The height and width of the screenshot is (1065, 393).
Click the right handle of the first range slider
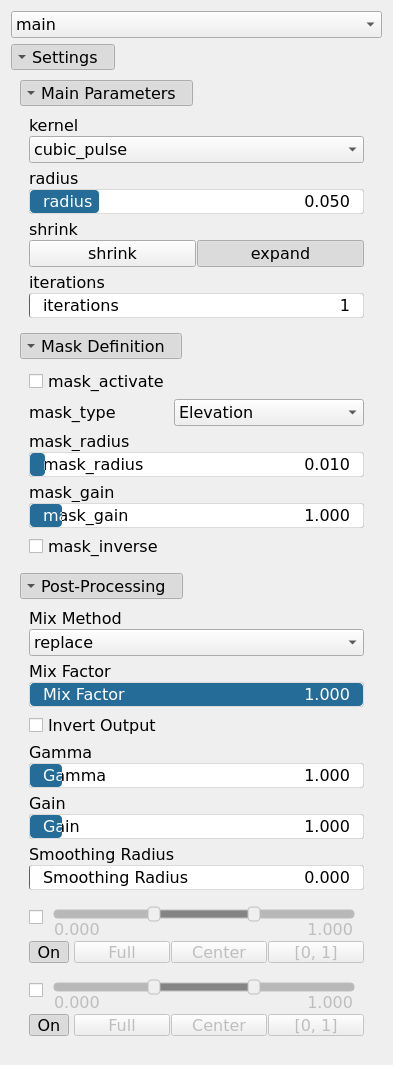tap(254, 914)
